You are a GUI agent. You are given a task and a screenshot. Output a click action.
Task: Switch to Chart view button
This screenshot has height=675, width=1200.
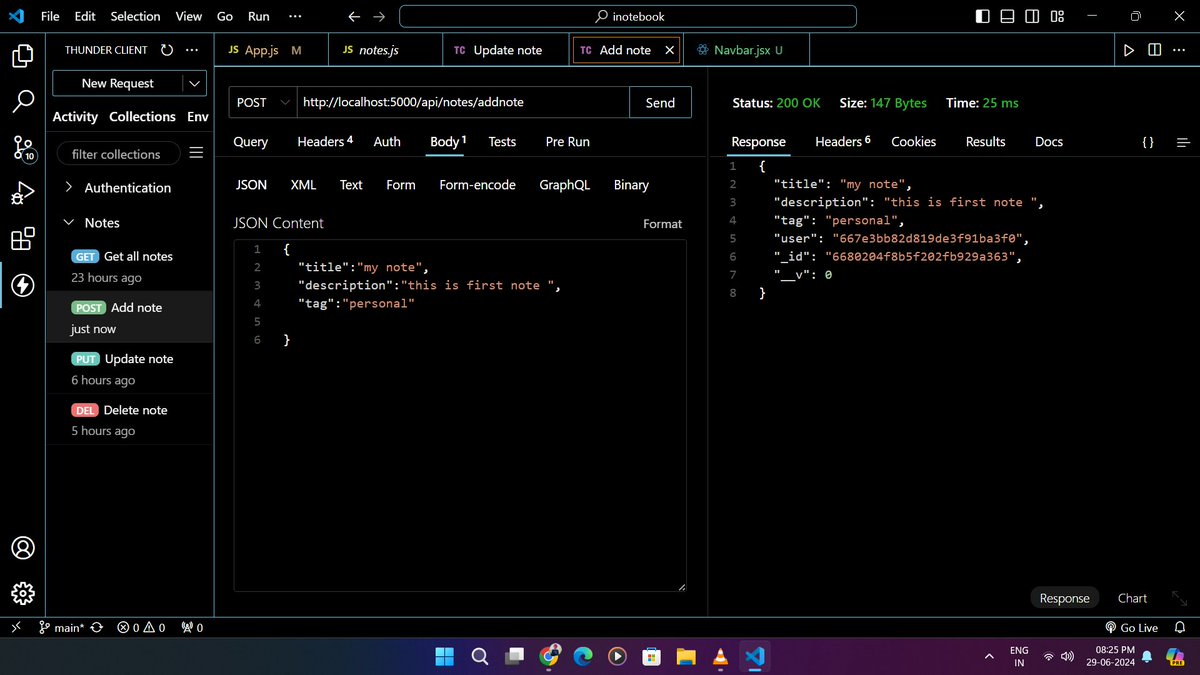[x=1132, y=598]
